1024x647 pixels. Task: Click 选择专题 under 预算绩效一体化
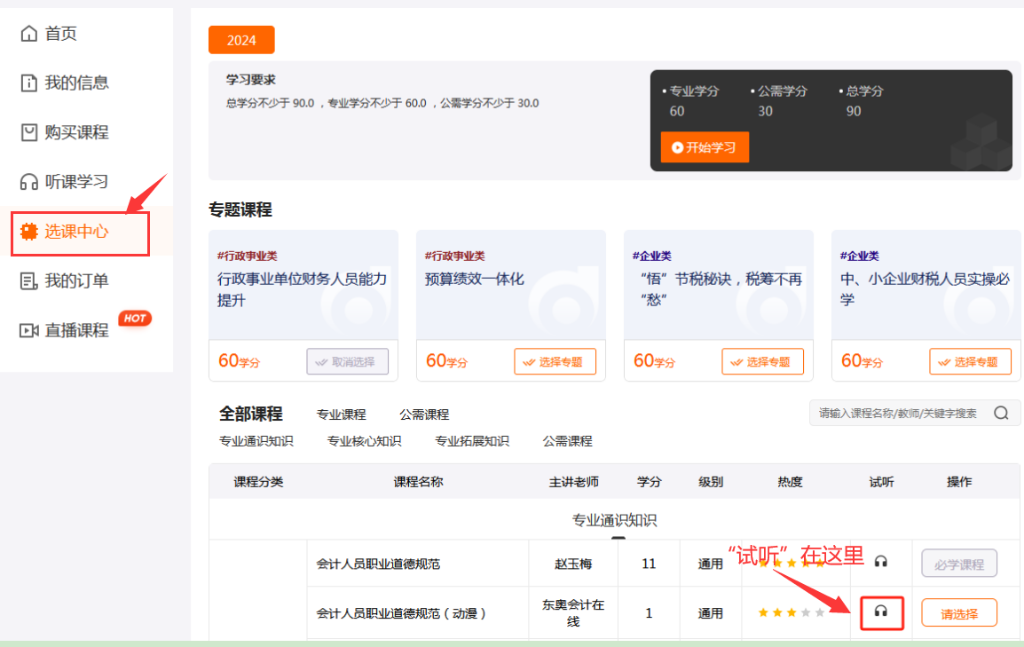point(555,361)
